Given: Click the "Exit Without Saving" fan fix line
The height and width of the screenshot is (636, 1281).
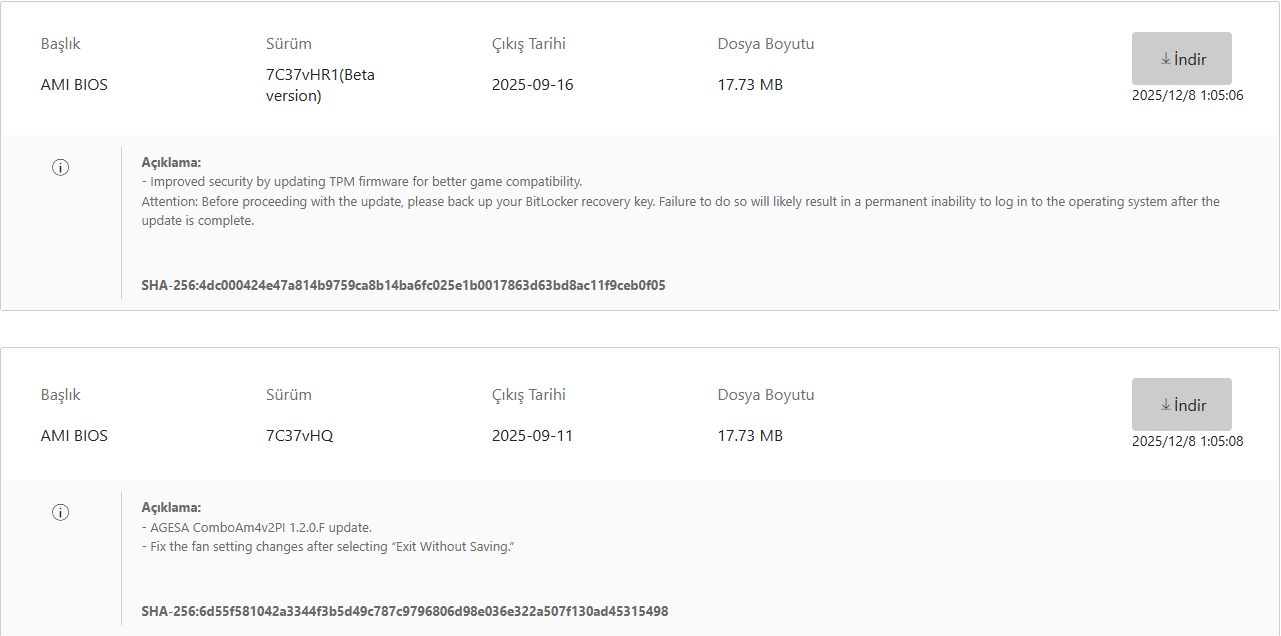Looking at the screenshot, I should pos(328,547).
